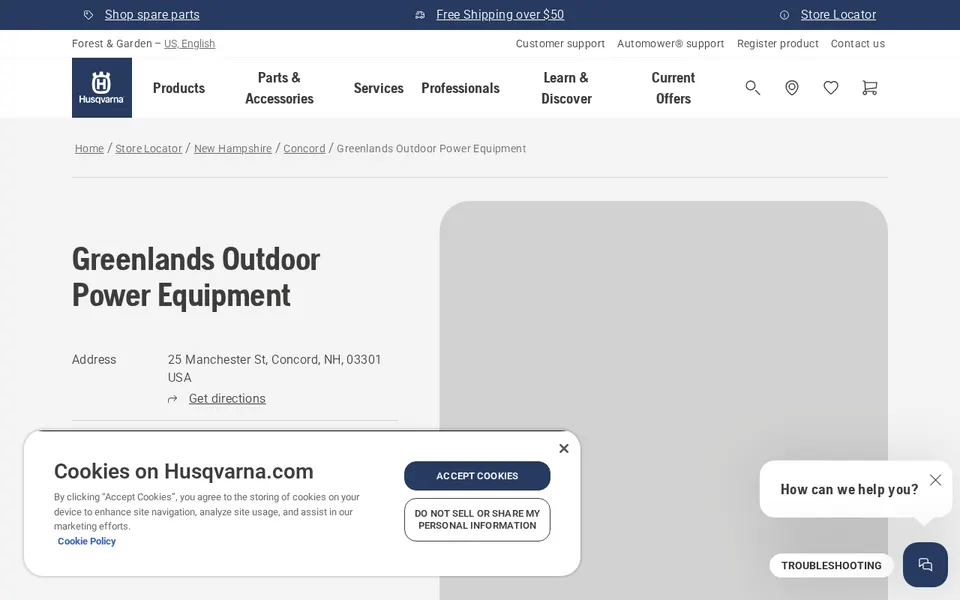Click the truck icon beside Free Shipping

(x=420, y=15)
